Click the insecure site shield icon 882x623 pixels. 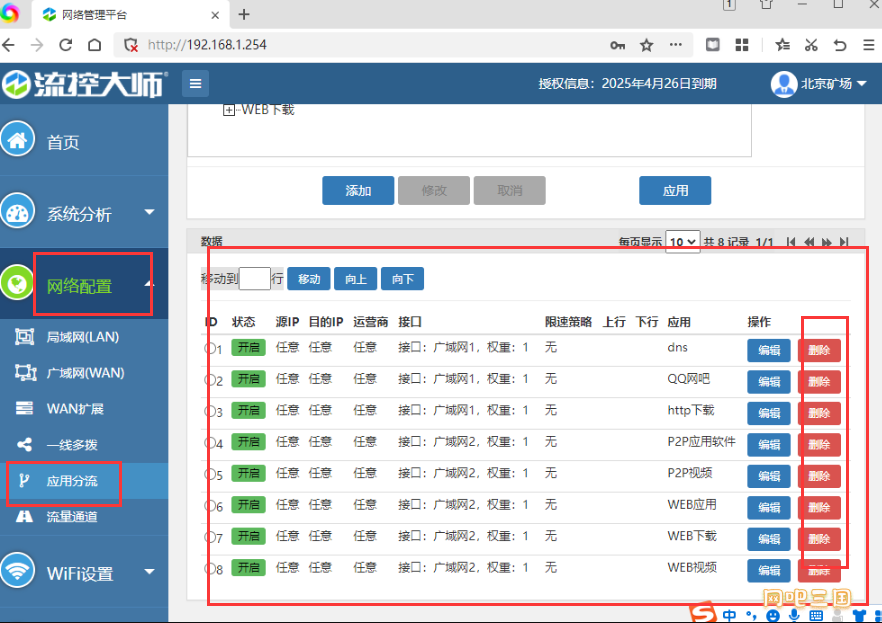tap(131, 45)
